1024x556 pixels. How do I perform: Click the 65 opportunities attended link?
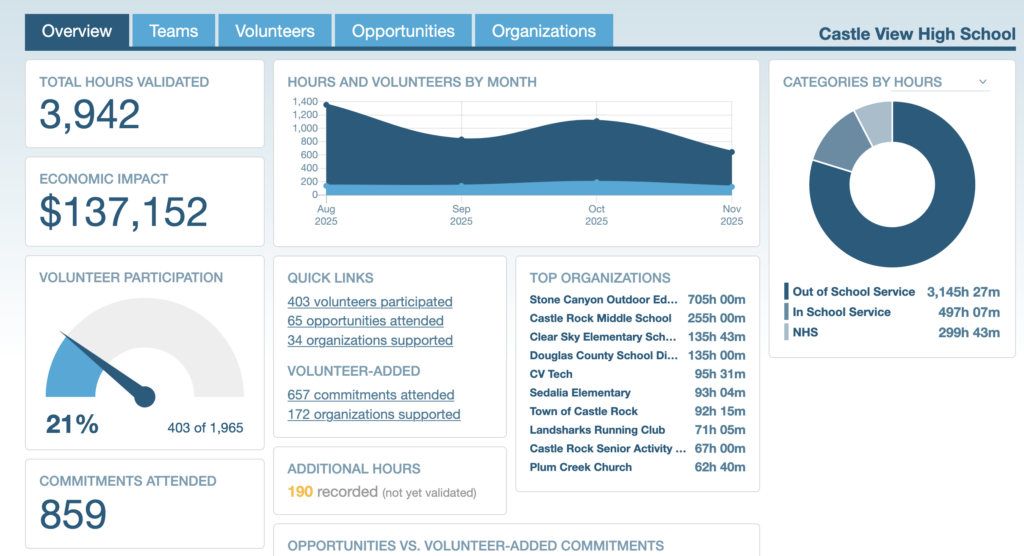tap(365, 321)
